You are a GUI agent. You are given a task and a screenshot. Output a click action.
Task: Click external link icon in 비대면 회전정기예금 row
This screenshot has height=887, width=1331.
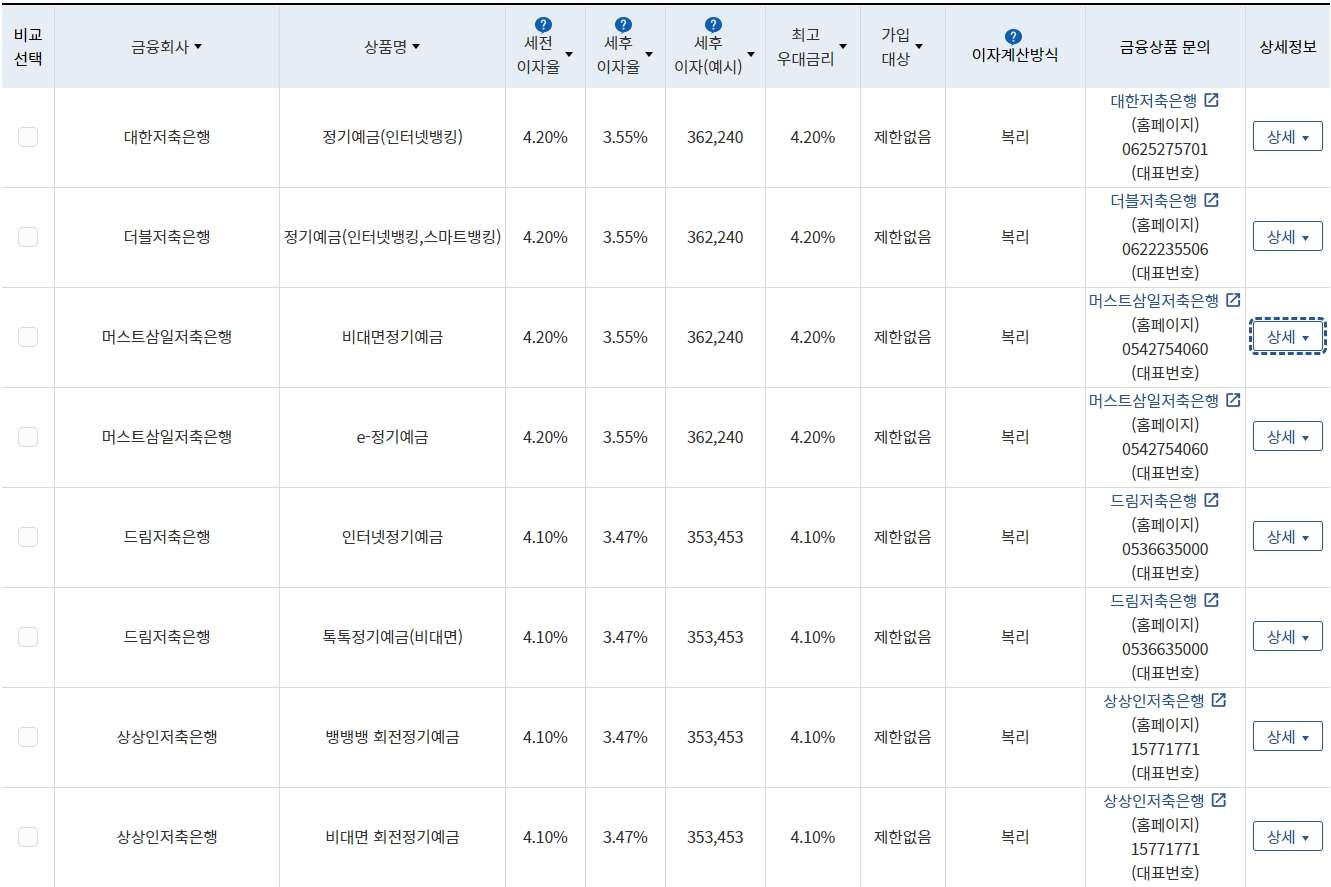click(x=1218, y=800)
